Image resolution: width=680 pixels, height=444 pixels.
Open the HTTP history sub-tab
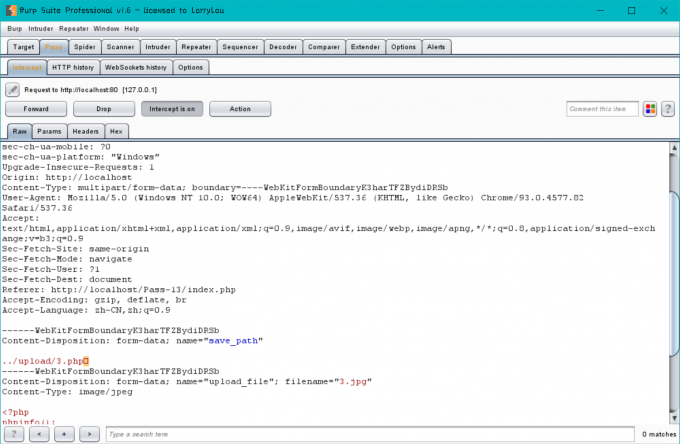pos(73,67)
